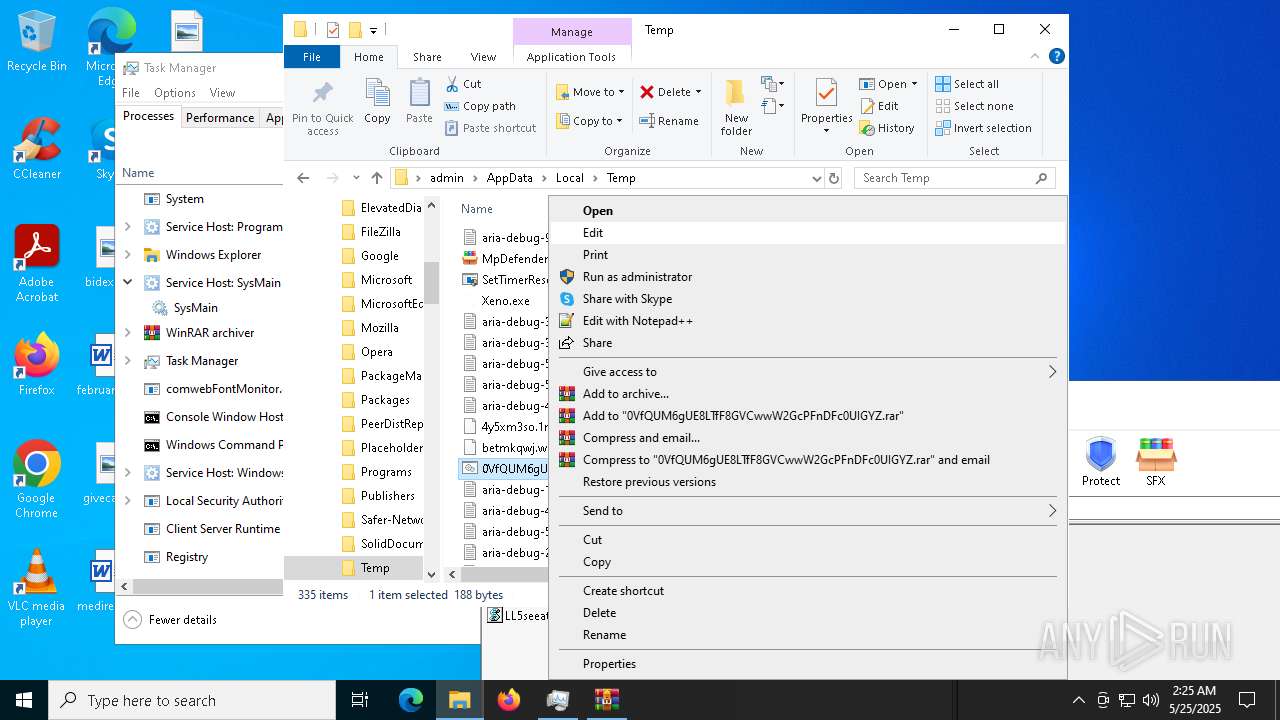Select the Mozilla folder in tree
Image resolution: width=1280 pixels, height=720 pixels.
tap(380, 328)
